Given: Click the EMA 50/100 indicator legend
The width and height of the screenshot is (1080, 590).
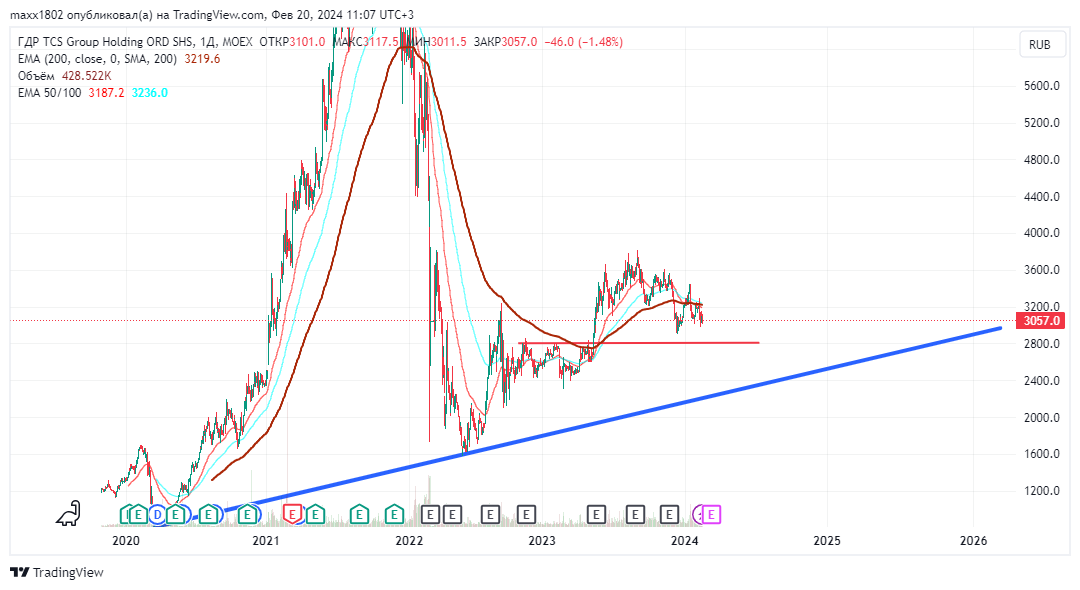Looking at the screenshot, I should [x=50, y=93].
